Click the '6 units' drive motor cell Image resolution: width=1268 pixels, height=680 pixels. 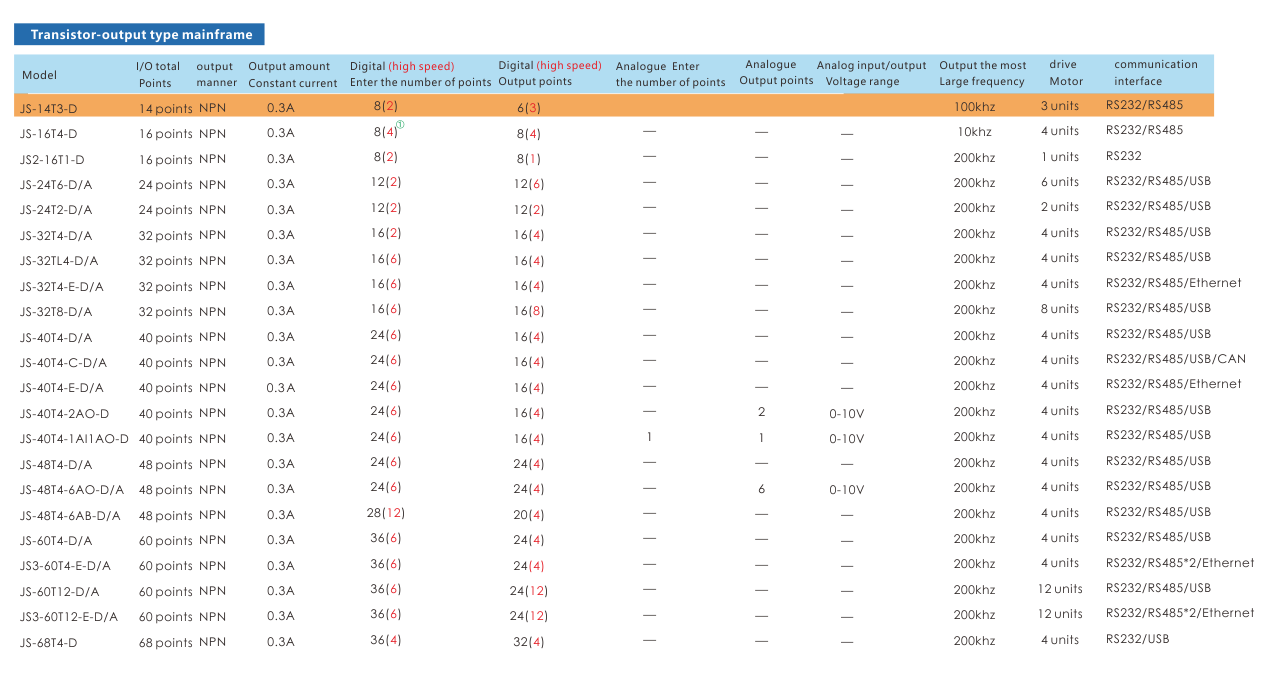(x=1060, y=182)
